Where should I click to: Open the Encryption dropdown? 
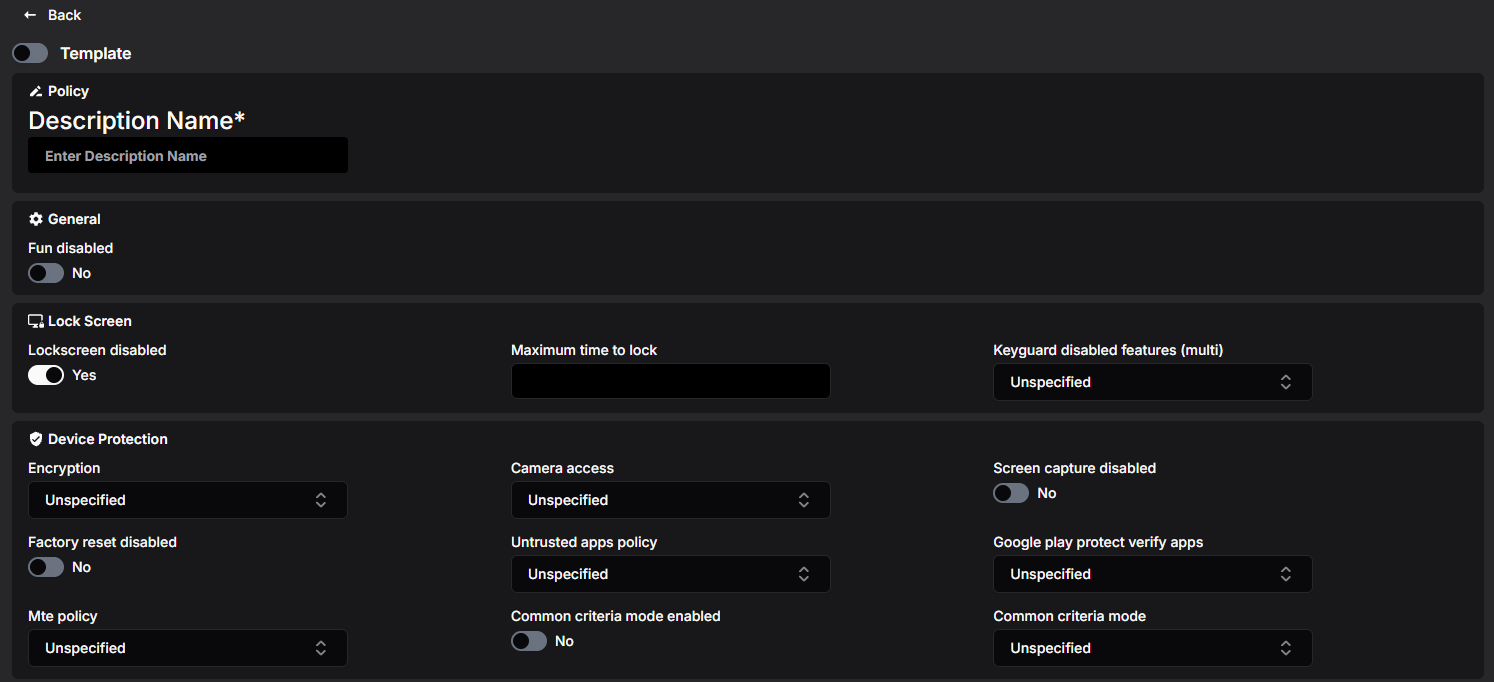point(188,500)
